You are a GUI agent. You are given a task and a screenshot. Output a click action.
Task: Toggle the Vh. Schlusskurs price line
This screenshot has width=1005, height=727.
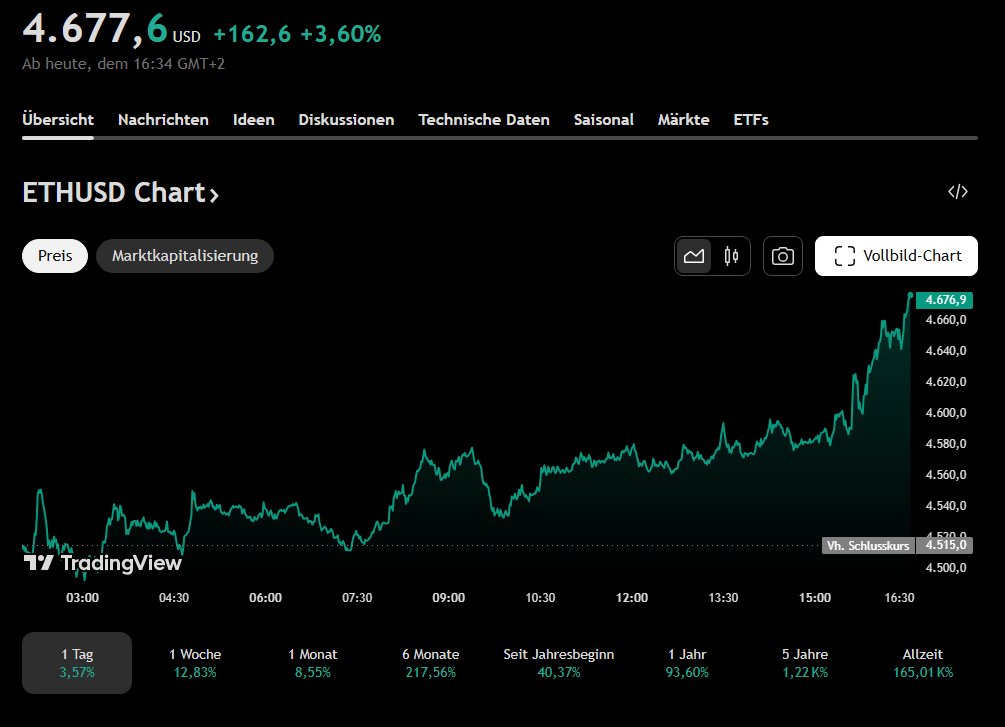point(866,545)
